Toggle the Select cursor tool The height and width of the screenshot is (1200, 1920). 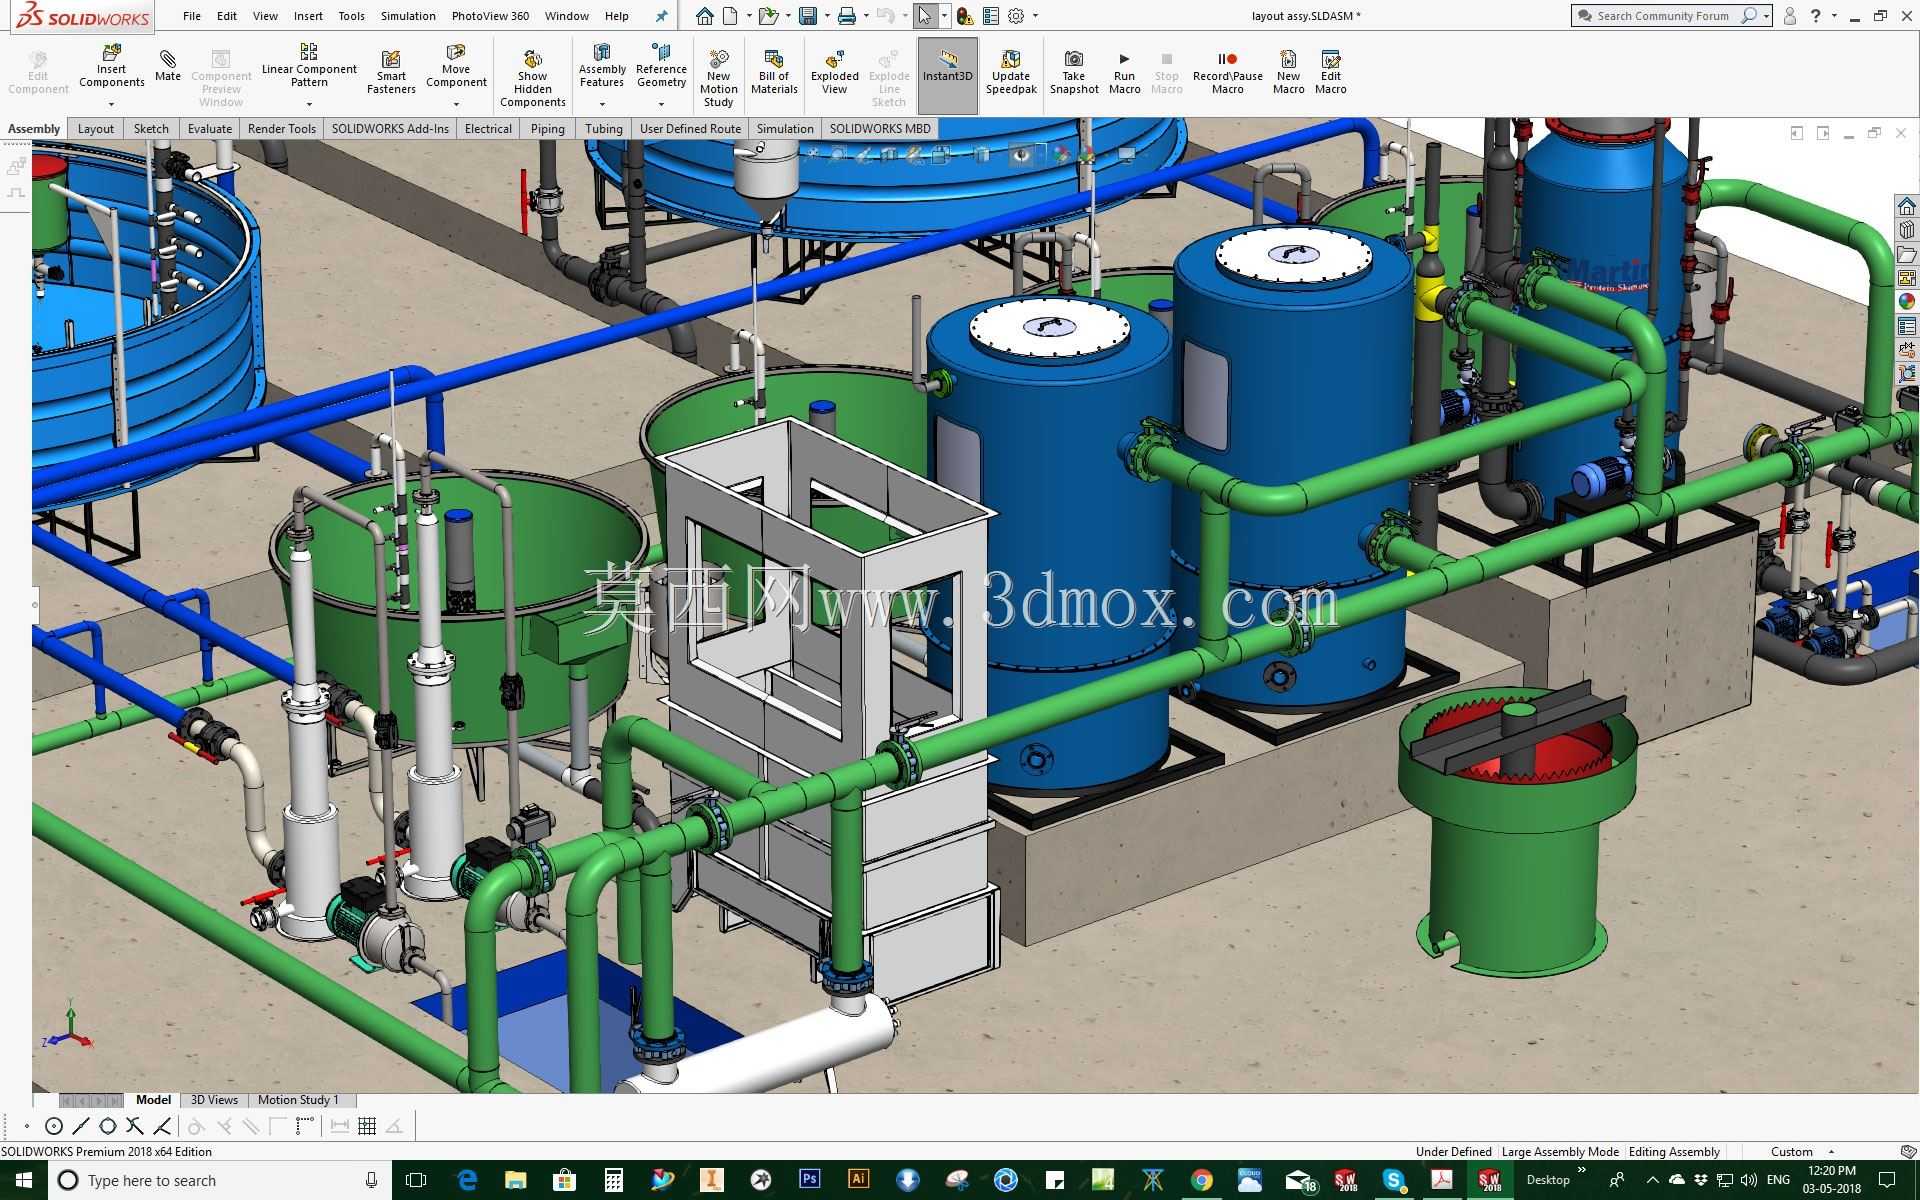[x=925, y=16]
